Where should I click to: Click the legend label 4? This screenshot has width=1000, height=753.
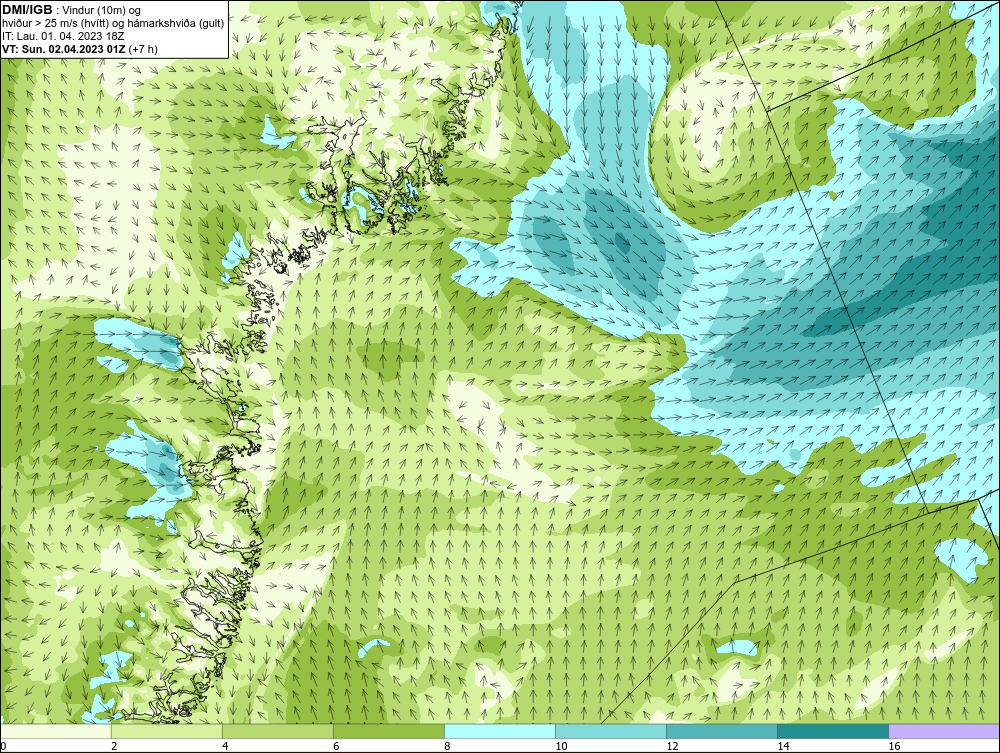pyautogui.click(x=225, y=746)
